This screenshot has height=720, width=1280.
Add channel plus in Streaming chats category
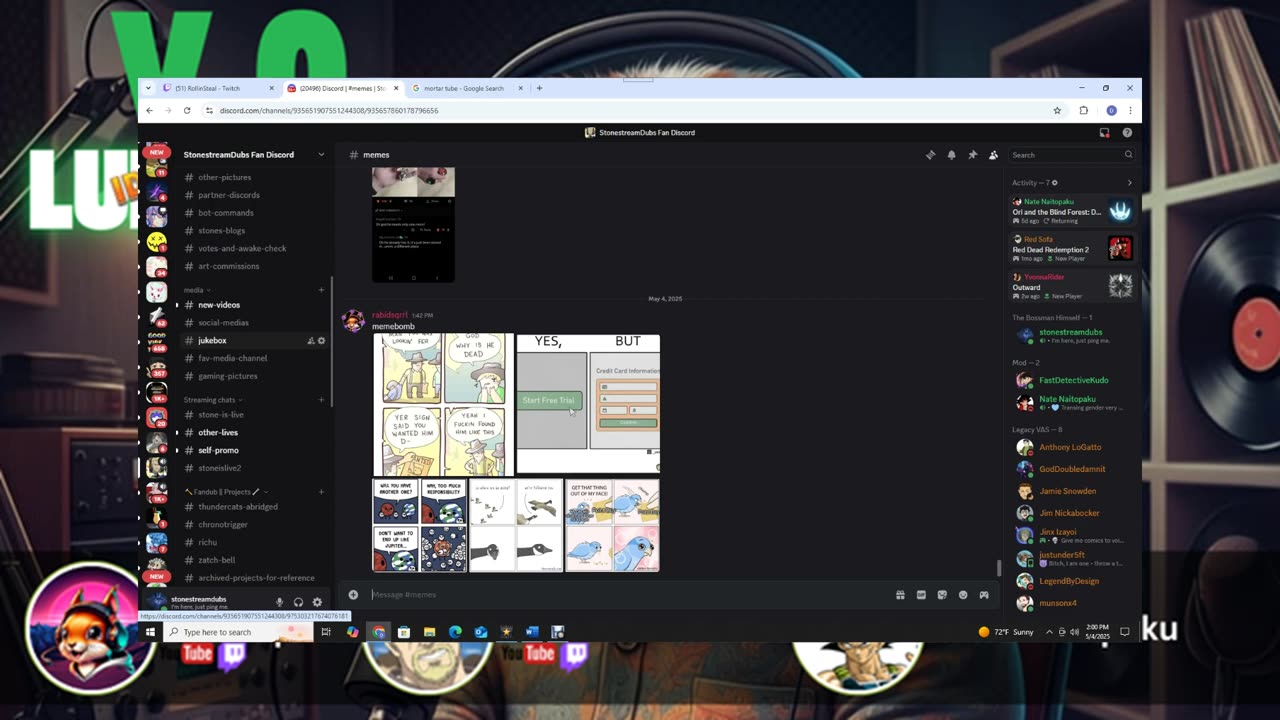pyautogui.click(x=321, y=400)
